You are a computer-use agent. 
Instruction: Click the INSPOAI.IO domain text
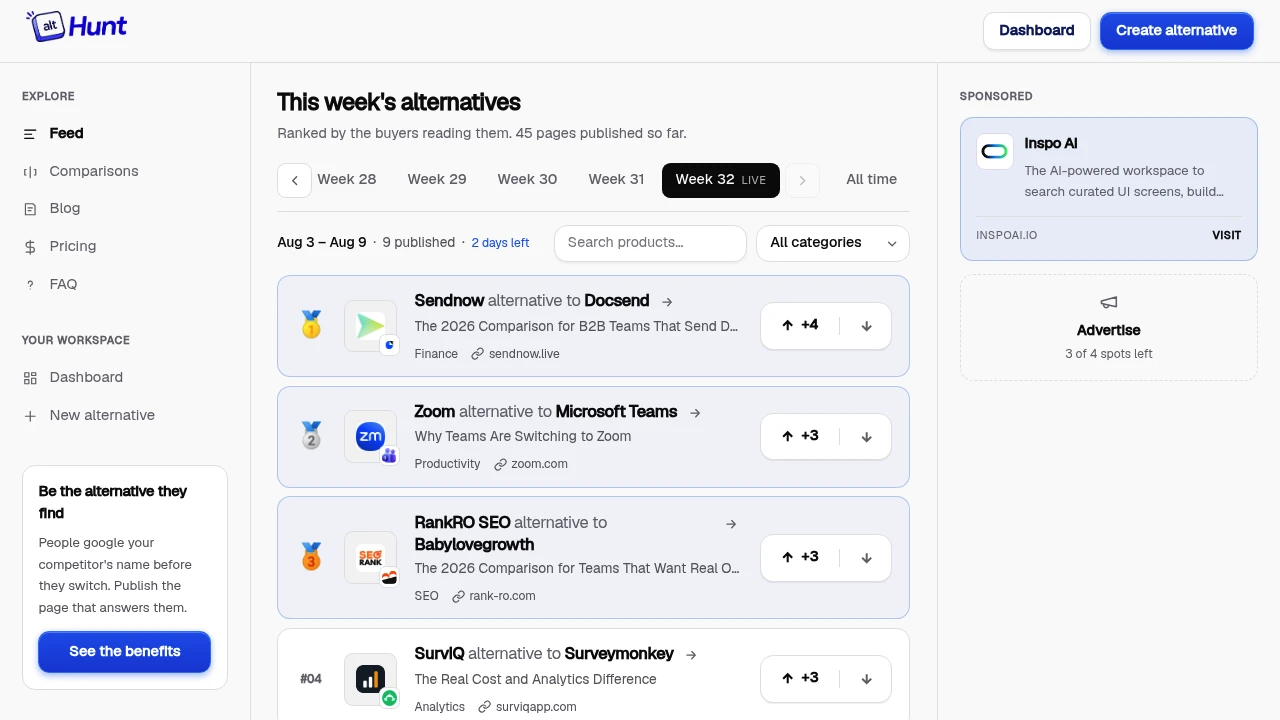coord(1007,236)
